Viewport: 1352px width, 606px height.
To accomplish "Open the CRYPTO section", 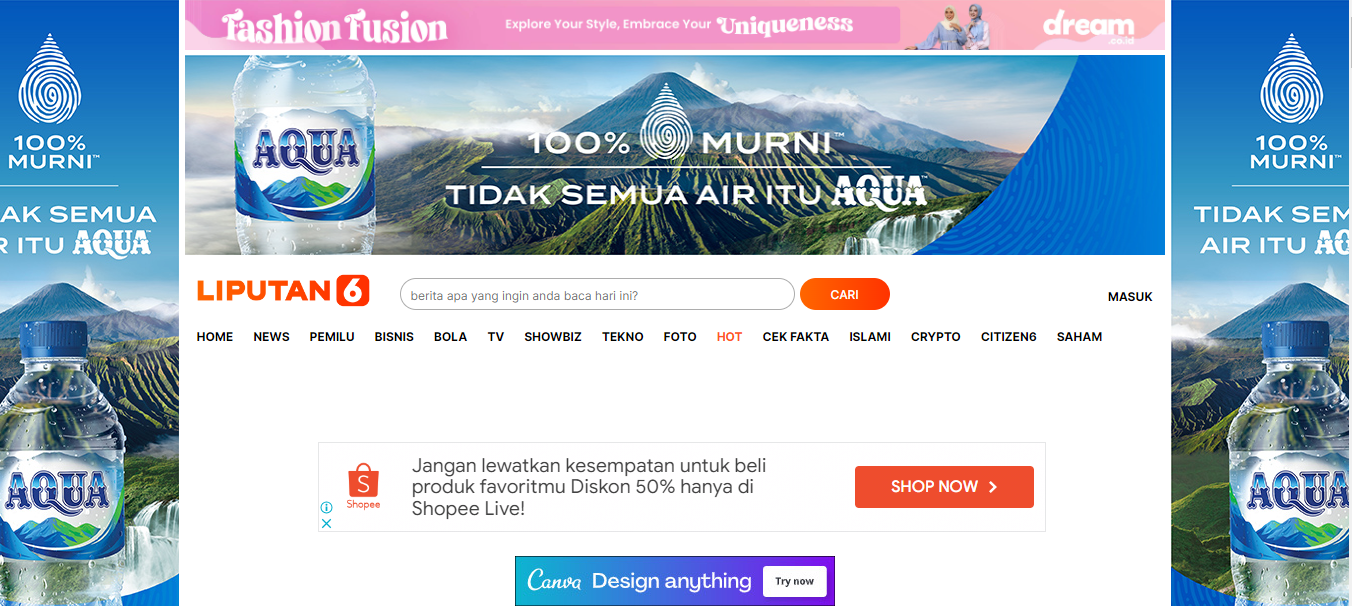I will 936,337.
